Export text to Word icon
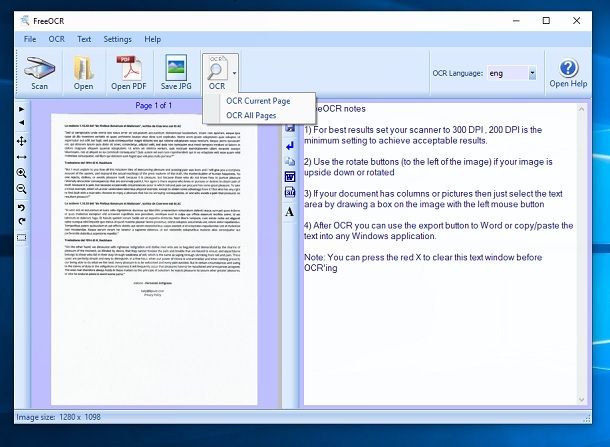 (x=290, y=177)
